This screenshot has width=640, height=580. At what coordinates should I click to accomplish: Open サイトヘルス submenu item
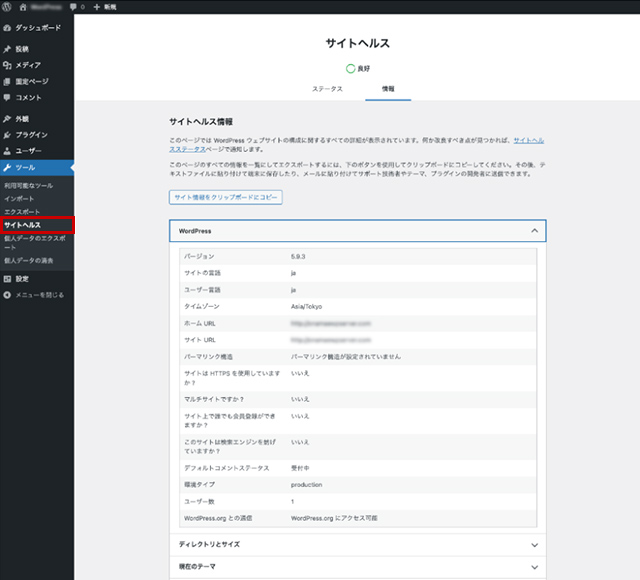[22, 225]
